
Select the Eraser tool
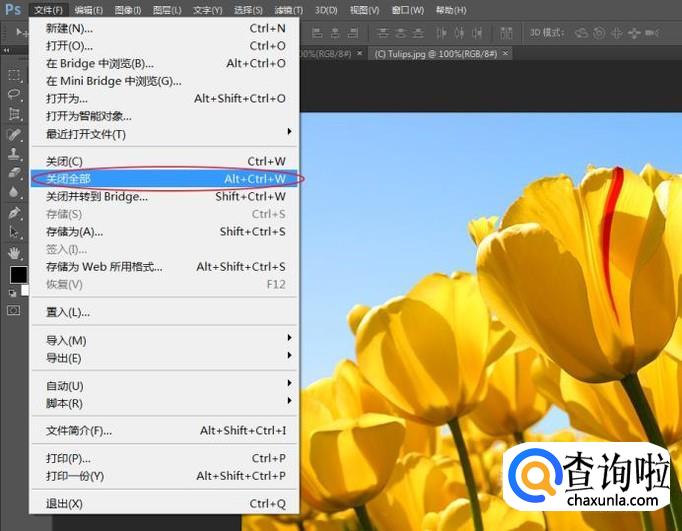point(14,173)
